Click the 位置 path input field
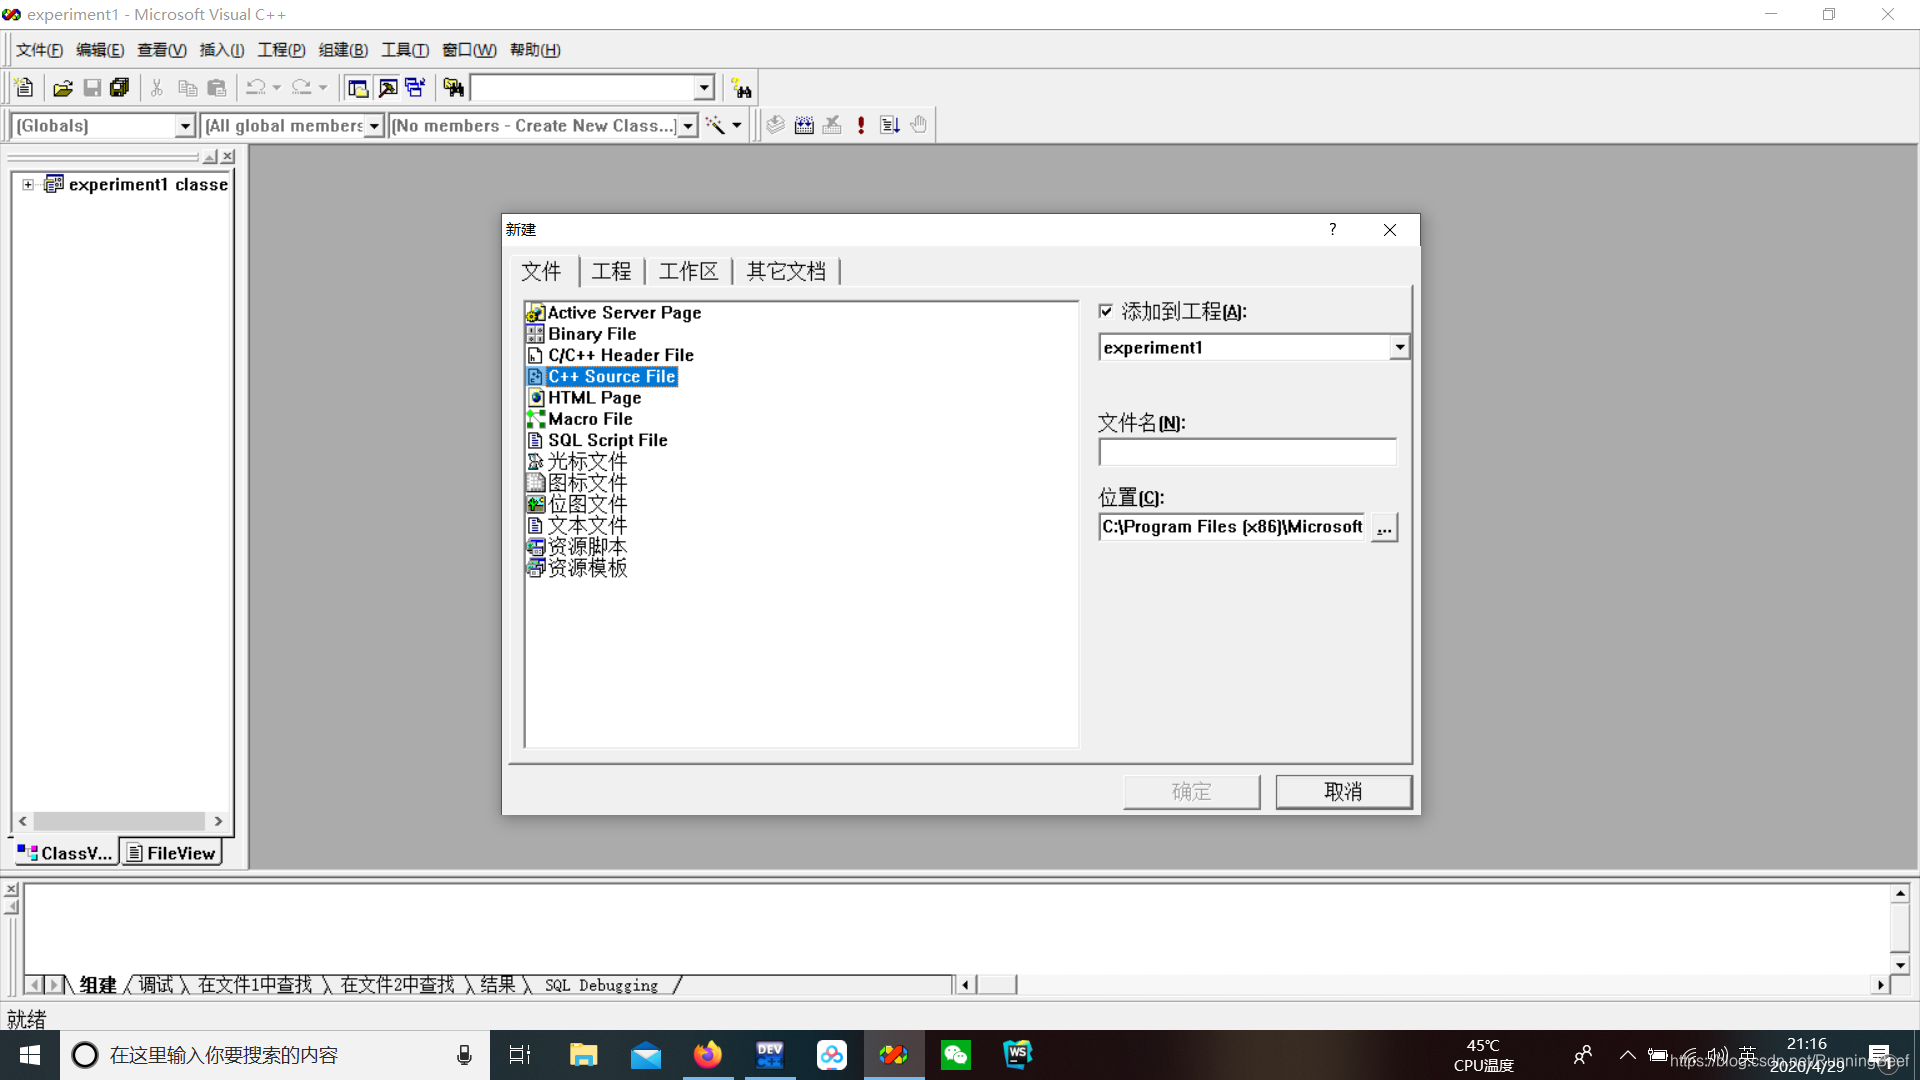Screen dimensions: 1920x1080 [1232, 527]
